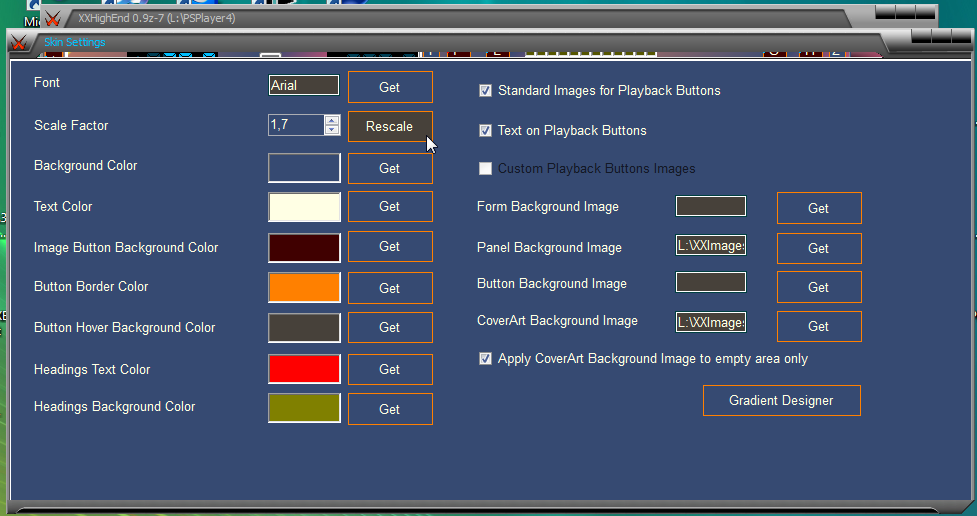Click the CoverArt Background Image path field
The image size is (977, 516).
tap(711, 322)
